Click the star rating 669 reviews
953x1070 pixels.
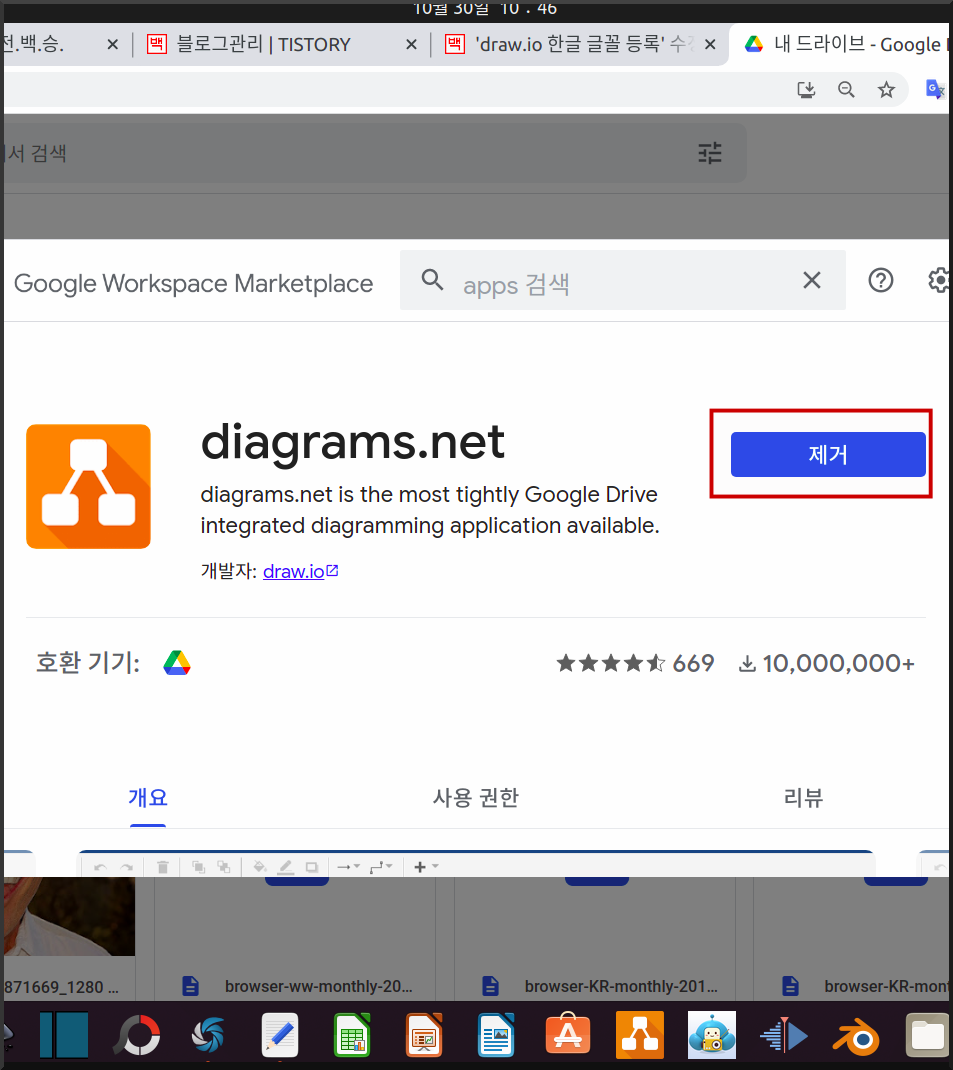635,663
